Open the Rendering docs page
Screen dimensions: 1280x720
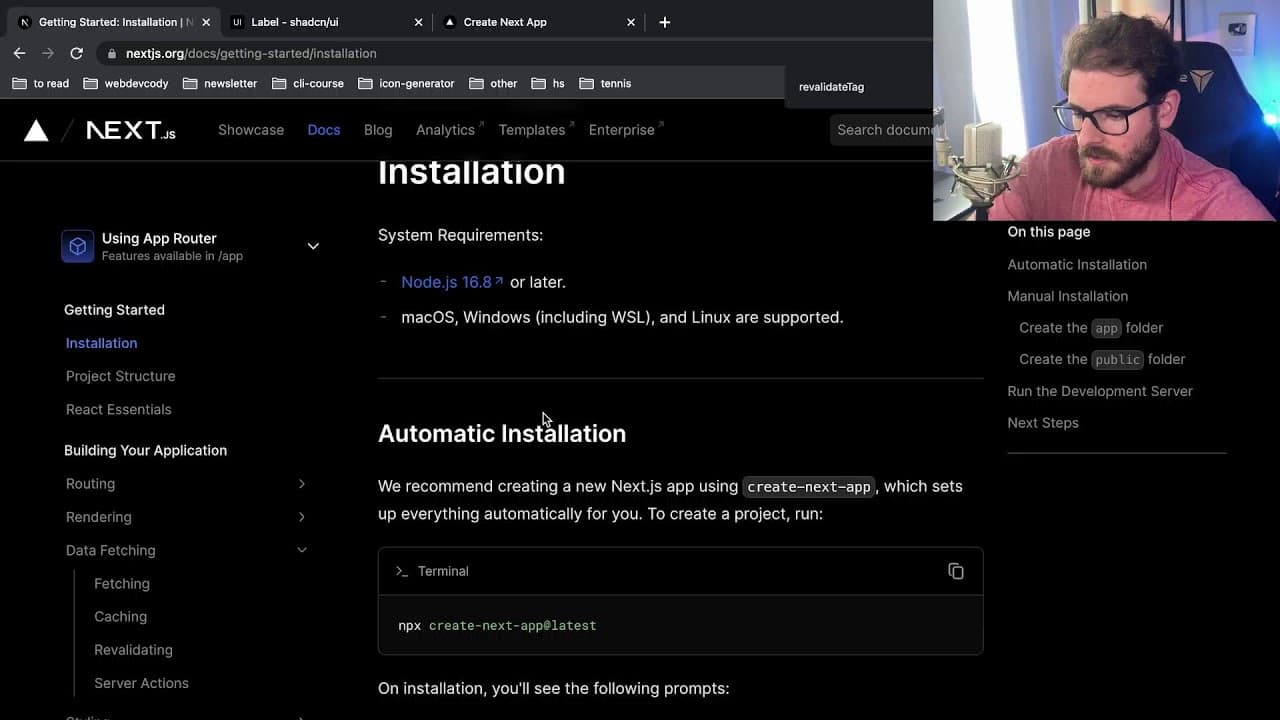coord(98,517)
